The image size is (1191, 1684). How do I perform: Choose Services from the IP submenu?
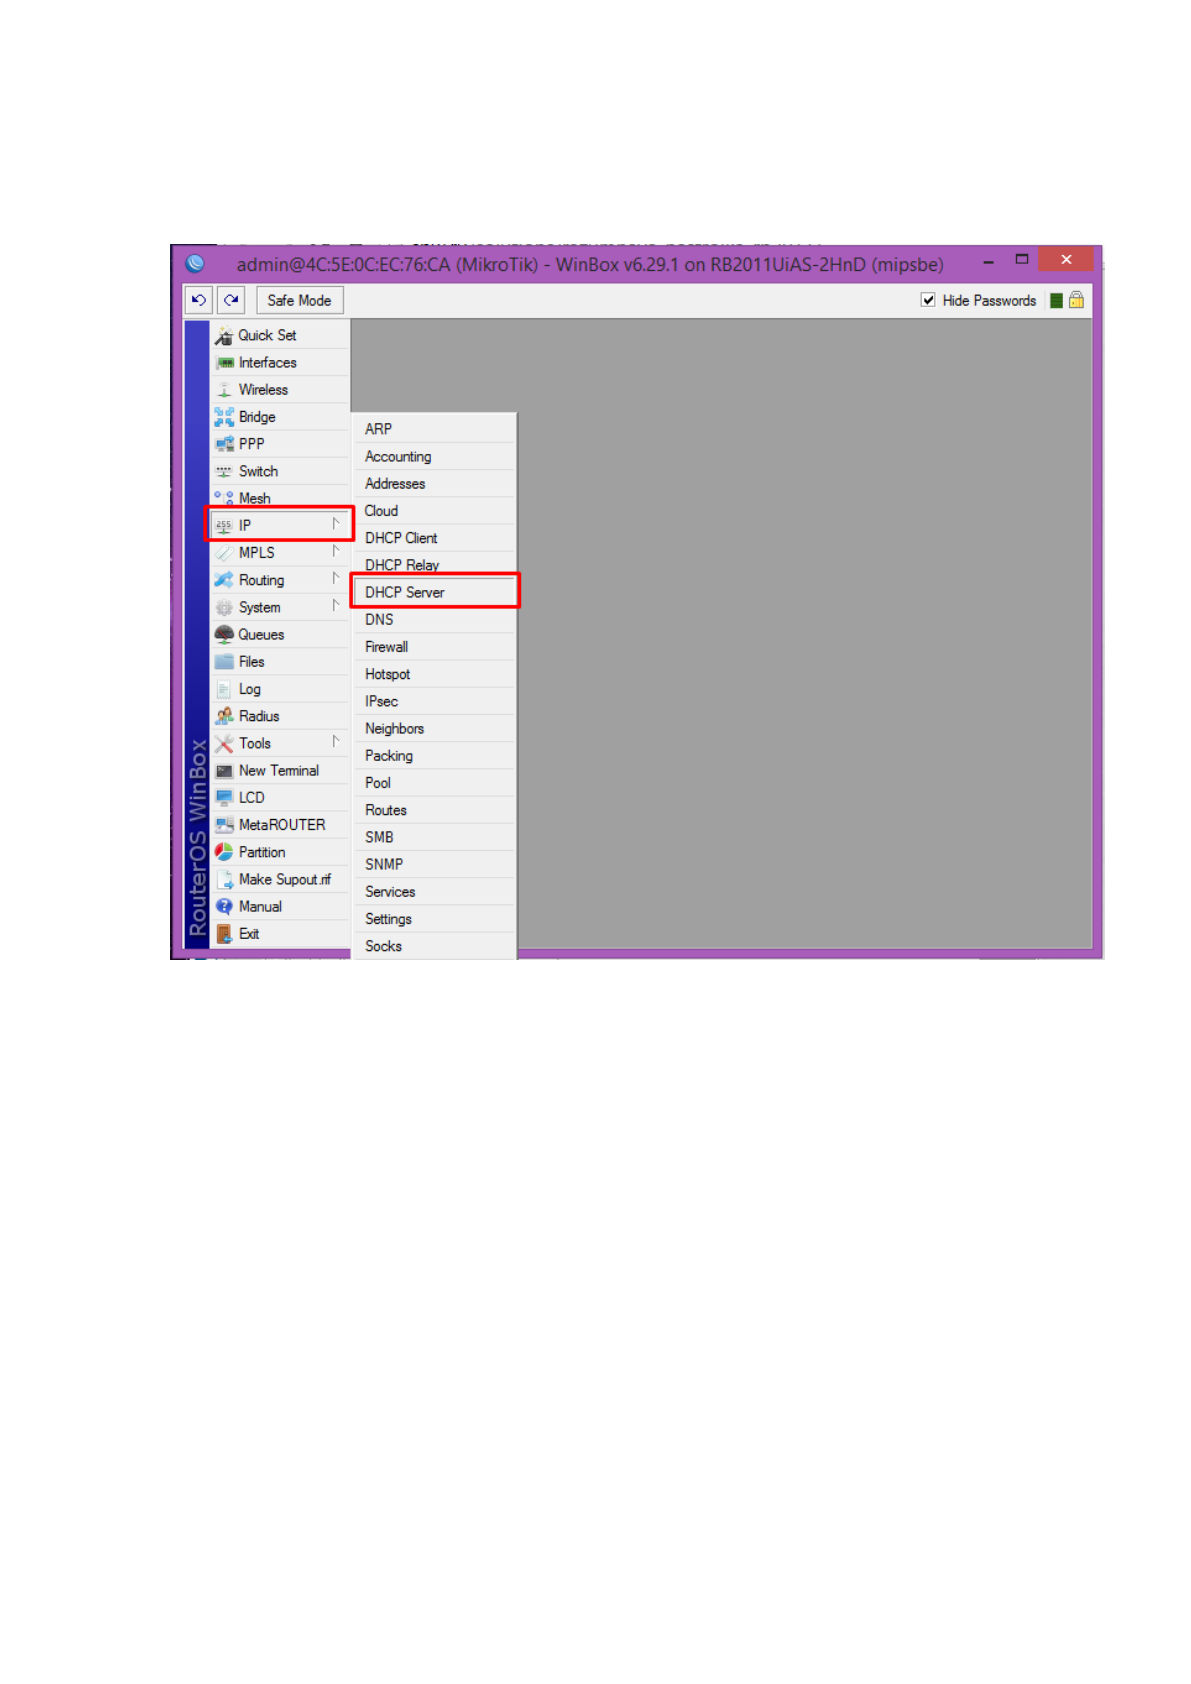434,892
